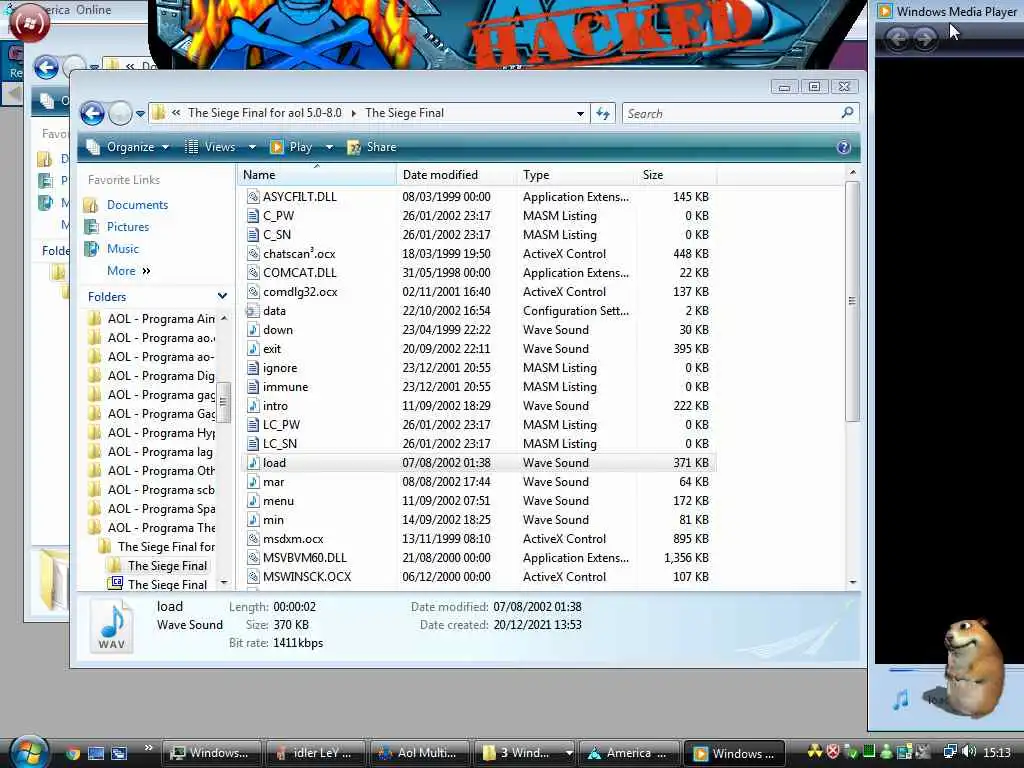This screenshot has height=768, width=1024.
Task: Sort by Size column header
Action: pos(677,175)
